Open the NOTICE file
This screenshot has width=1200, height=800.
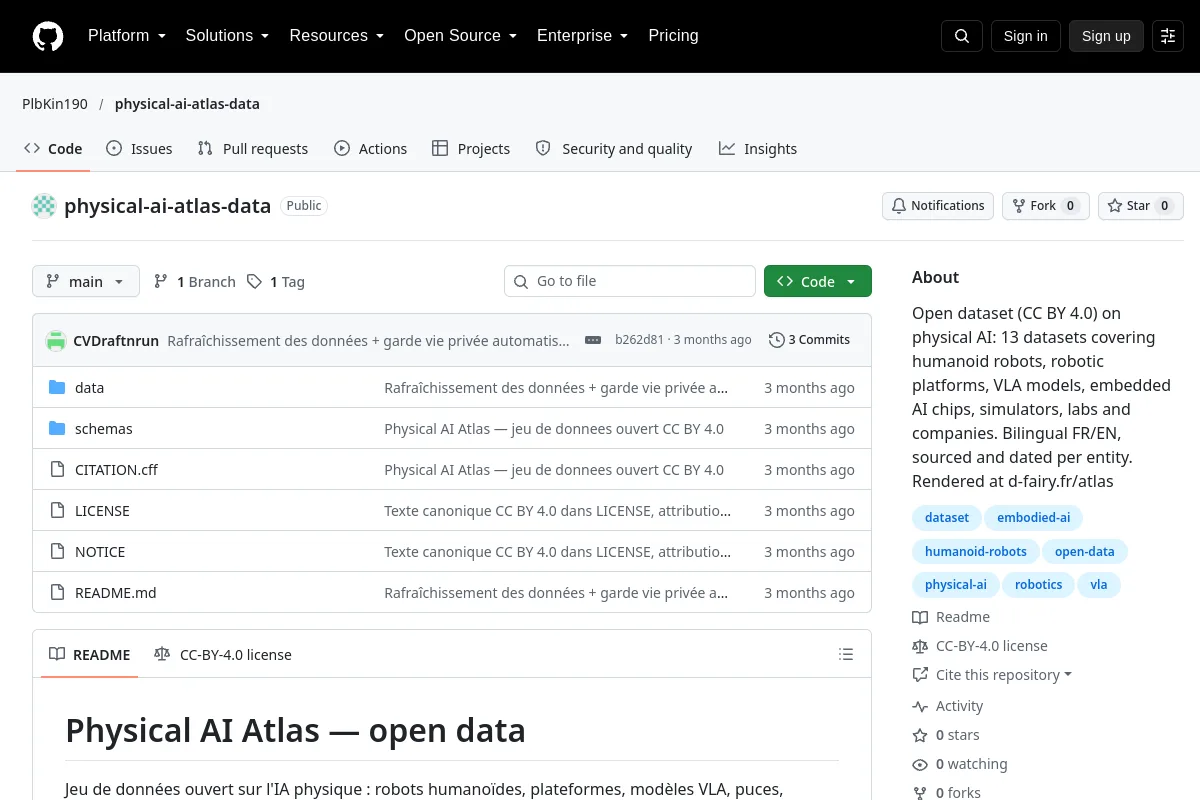tap(100, 552)
